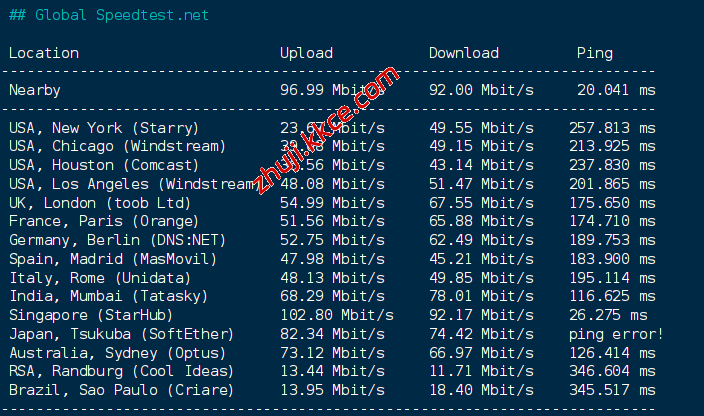Click the Upload column header
704x416 pixels.
pyautogui.click(x=306, y=53)
